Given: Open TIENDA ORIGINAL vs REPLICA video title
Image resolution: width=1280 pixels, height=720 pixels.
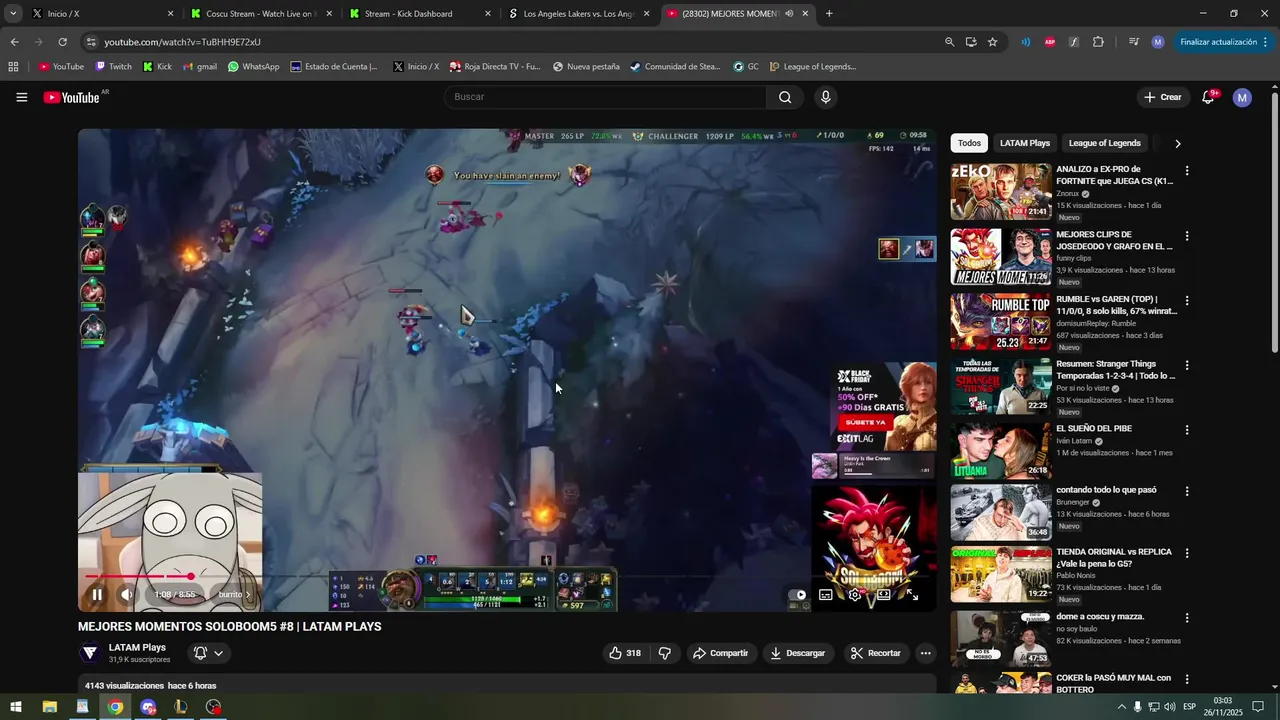Looking at the screenshot, I should coord(1114,558).
